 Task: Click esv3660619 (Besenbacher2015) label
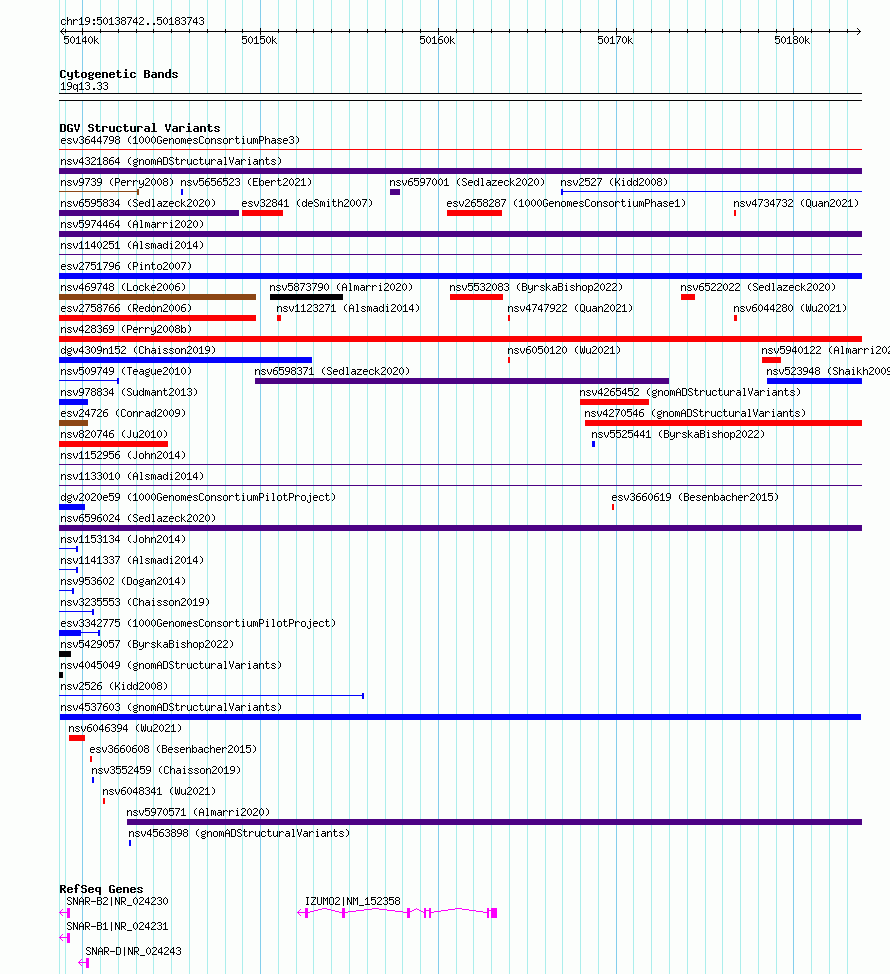[695, 497]
